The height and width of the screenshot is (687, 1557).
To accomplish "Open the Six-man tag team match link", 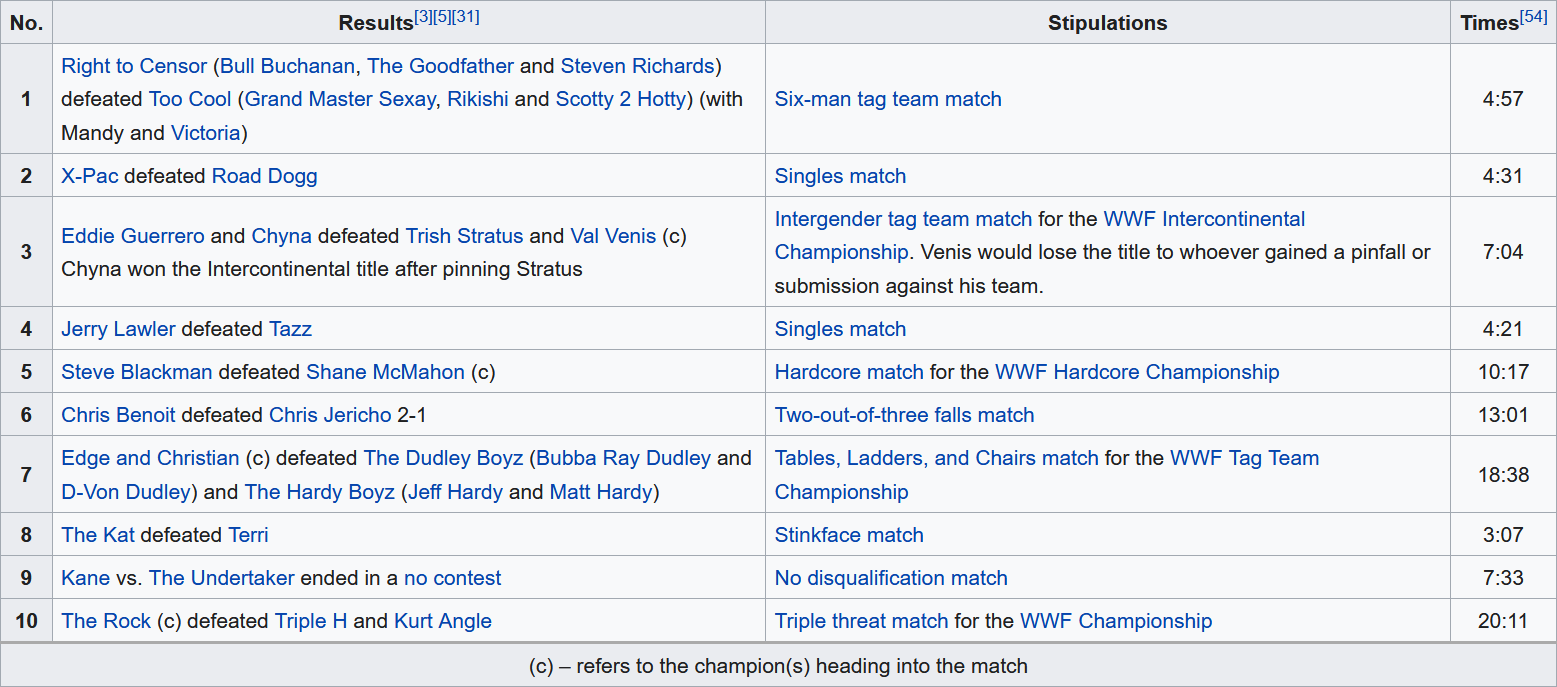I will pyautogui.click(x=887, y=99).
